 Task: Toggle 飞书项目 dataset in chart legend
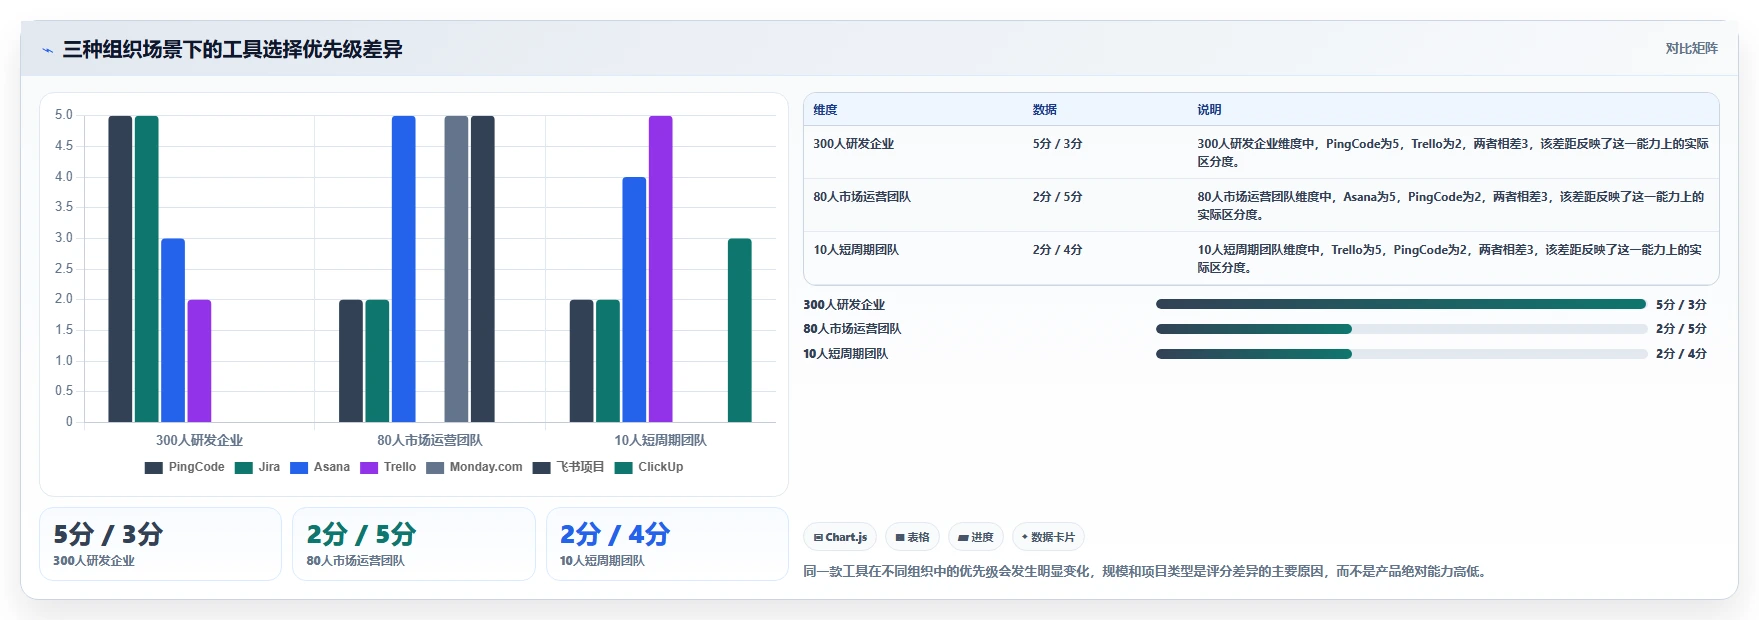pyautogui.click(x=569, y=467)
